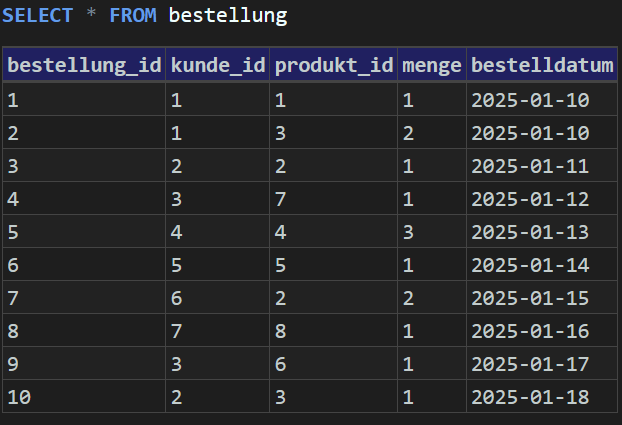The height and width of the screenshot is (425, 622).
Task: Select bestellung_id cell in the 2025-01-13 row
Action: coord(84,232)
